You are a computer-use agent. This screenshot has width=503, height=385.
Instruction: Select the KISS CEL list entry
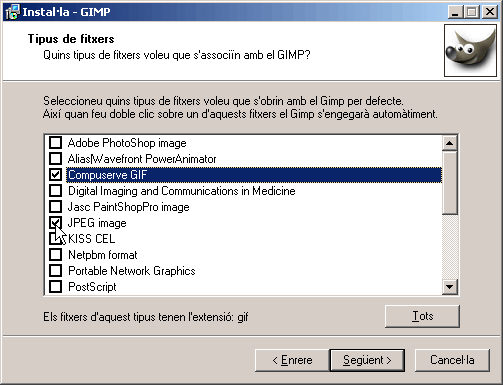(x=92, y=239)
